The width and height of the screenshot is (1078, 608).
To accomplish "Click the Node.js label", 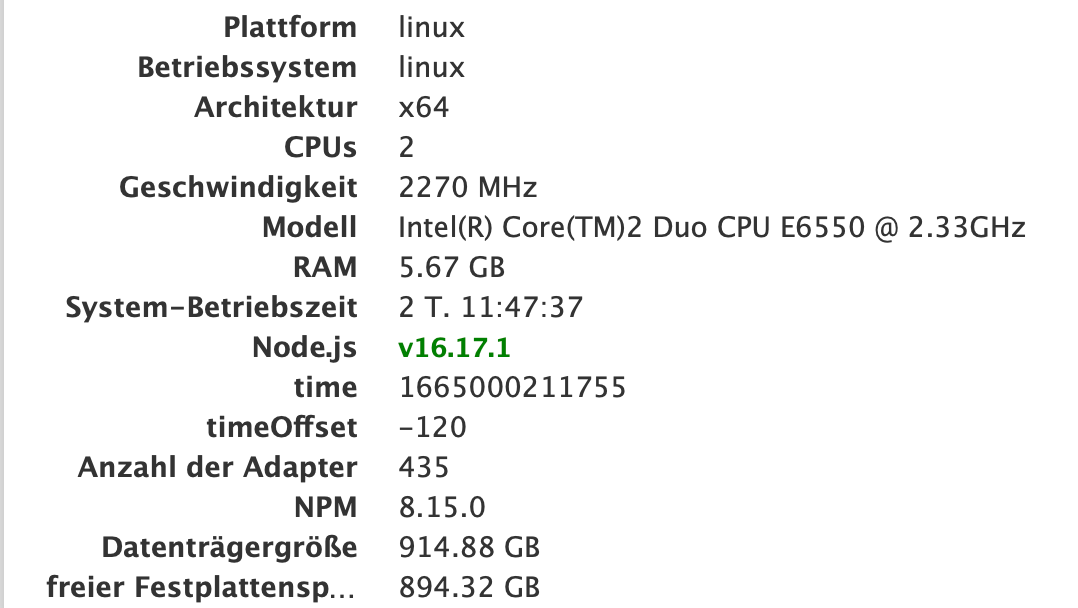I will pos(304,348).
